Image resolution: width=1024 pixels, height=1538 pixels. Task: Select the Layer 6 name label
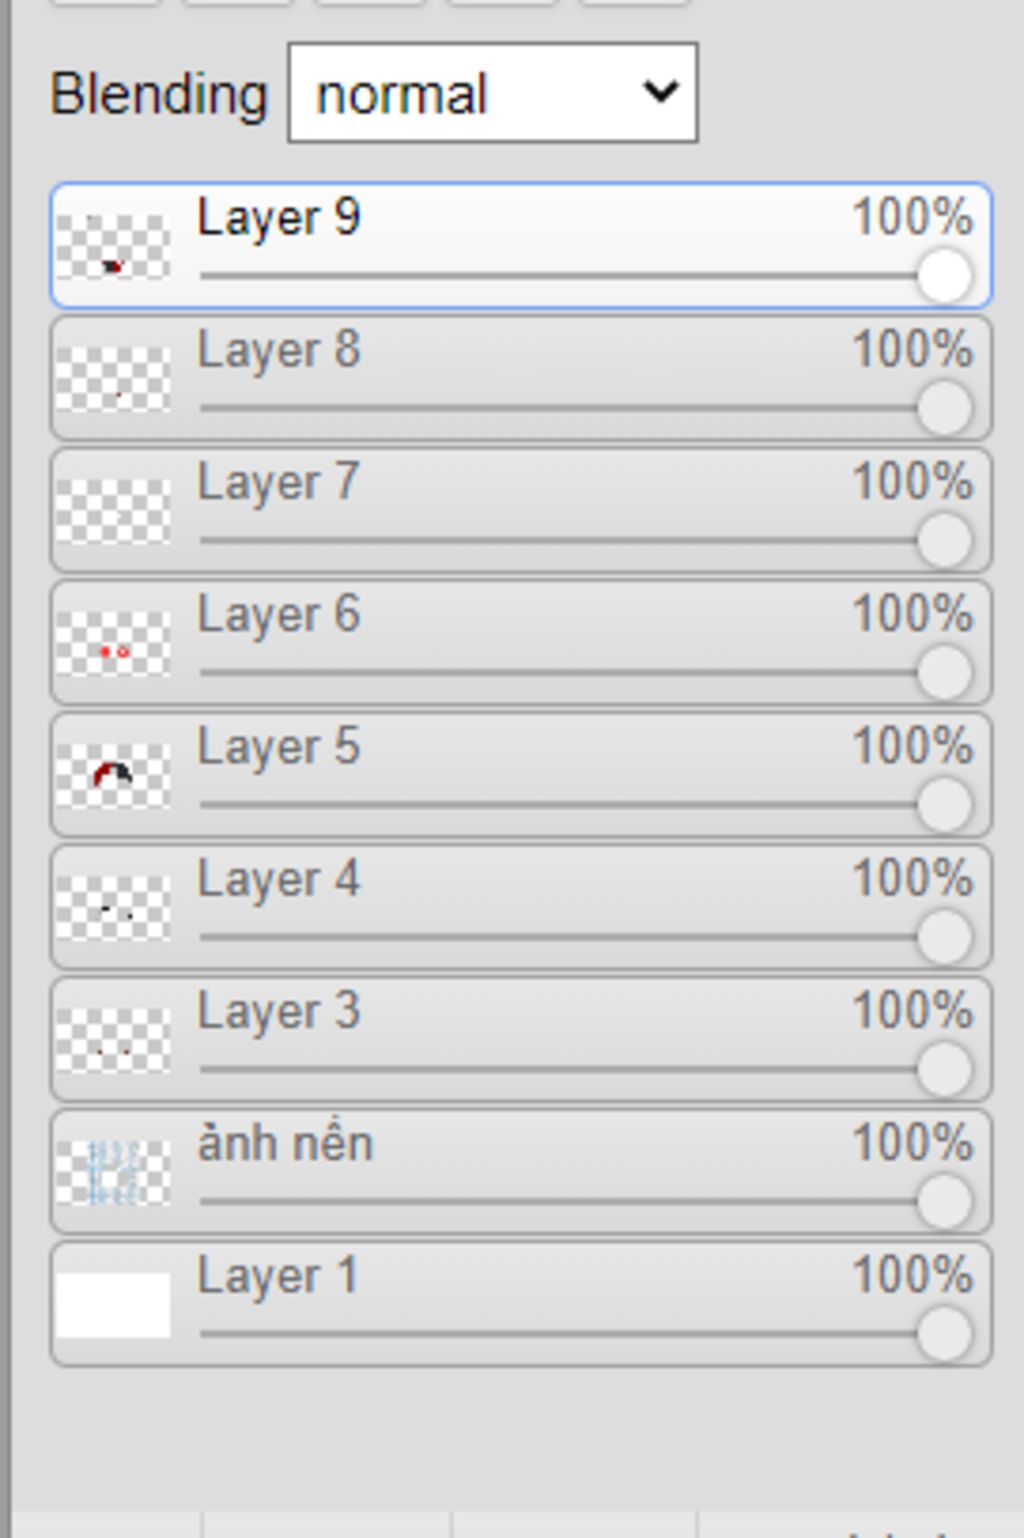[279, 615]
